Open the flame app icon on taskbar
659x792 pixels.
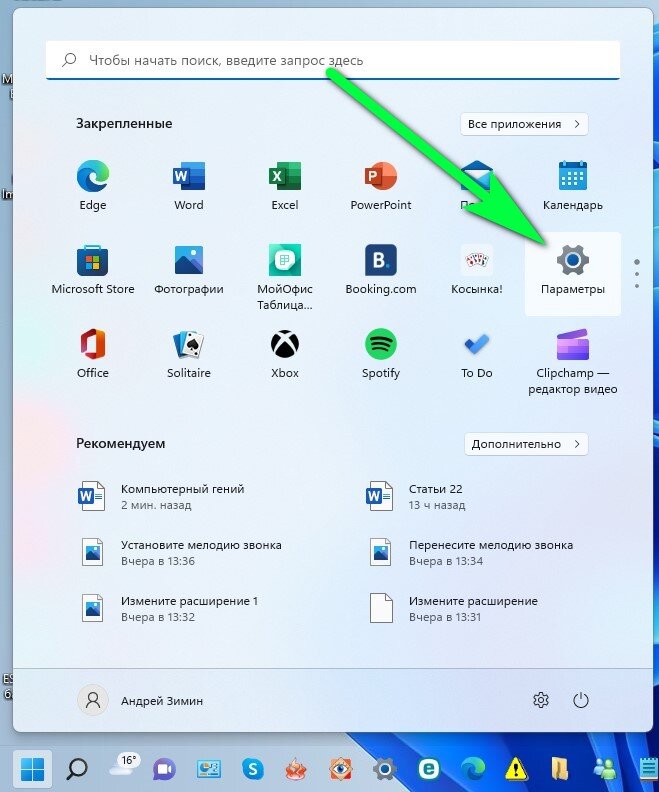[x=296, y=769]
